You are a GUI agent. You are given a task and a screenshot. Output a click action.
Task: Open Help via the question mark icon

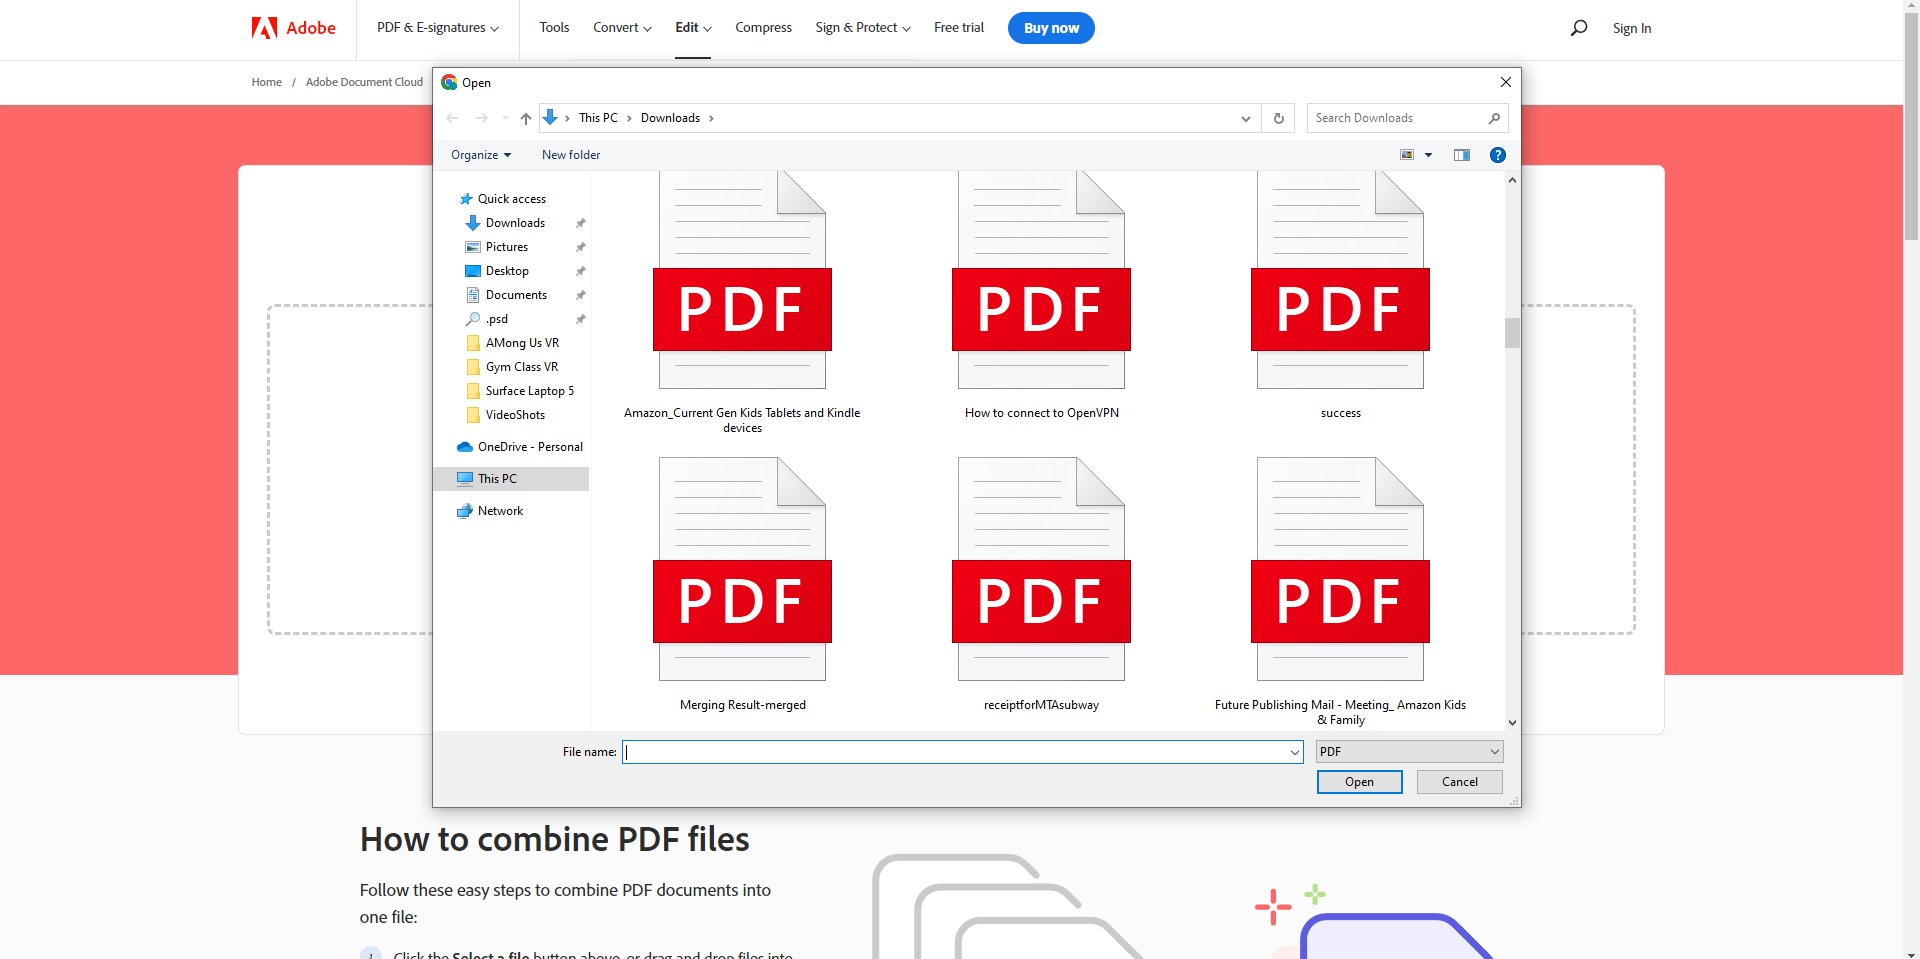(x=1497, y=154)
